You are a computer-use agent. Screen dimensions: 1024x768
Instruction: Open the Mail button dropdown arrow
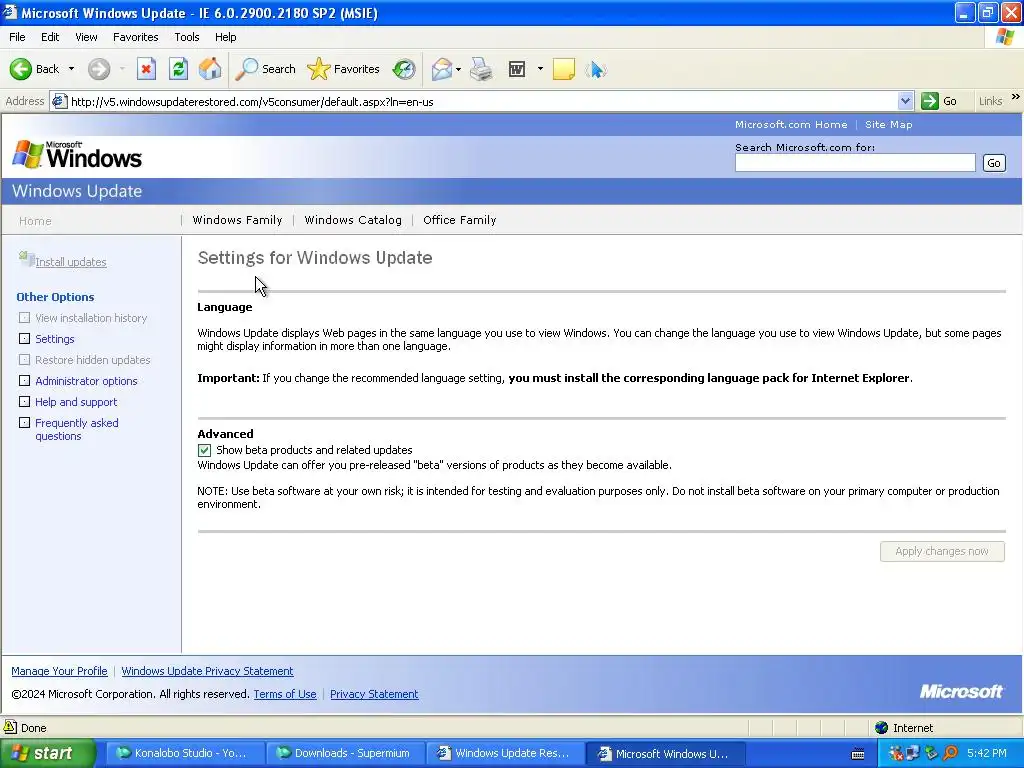(x=458, y=69)
